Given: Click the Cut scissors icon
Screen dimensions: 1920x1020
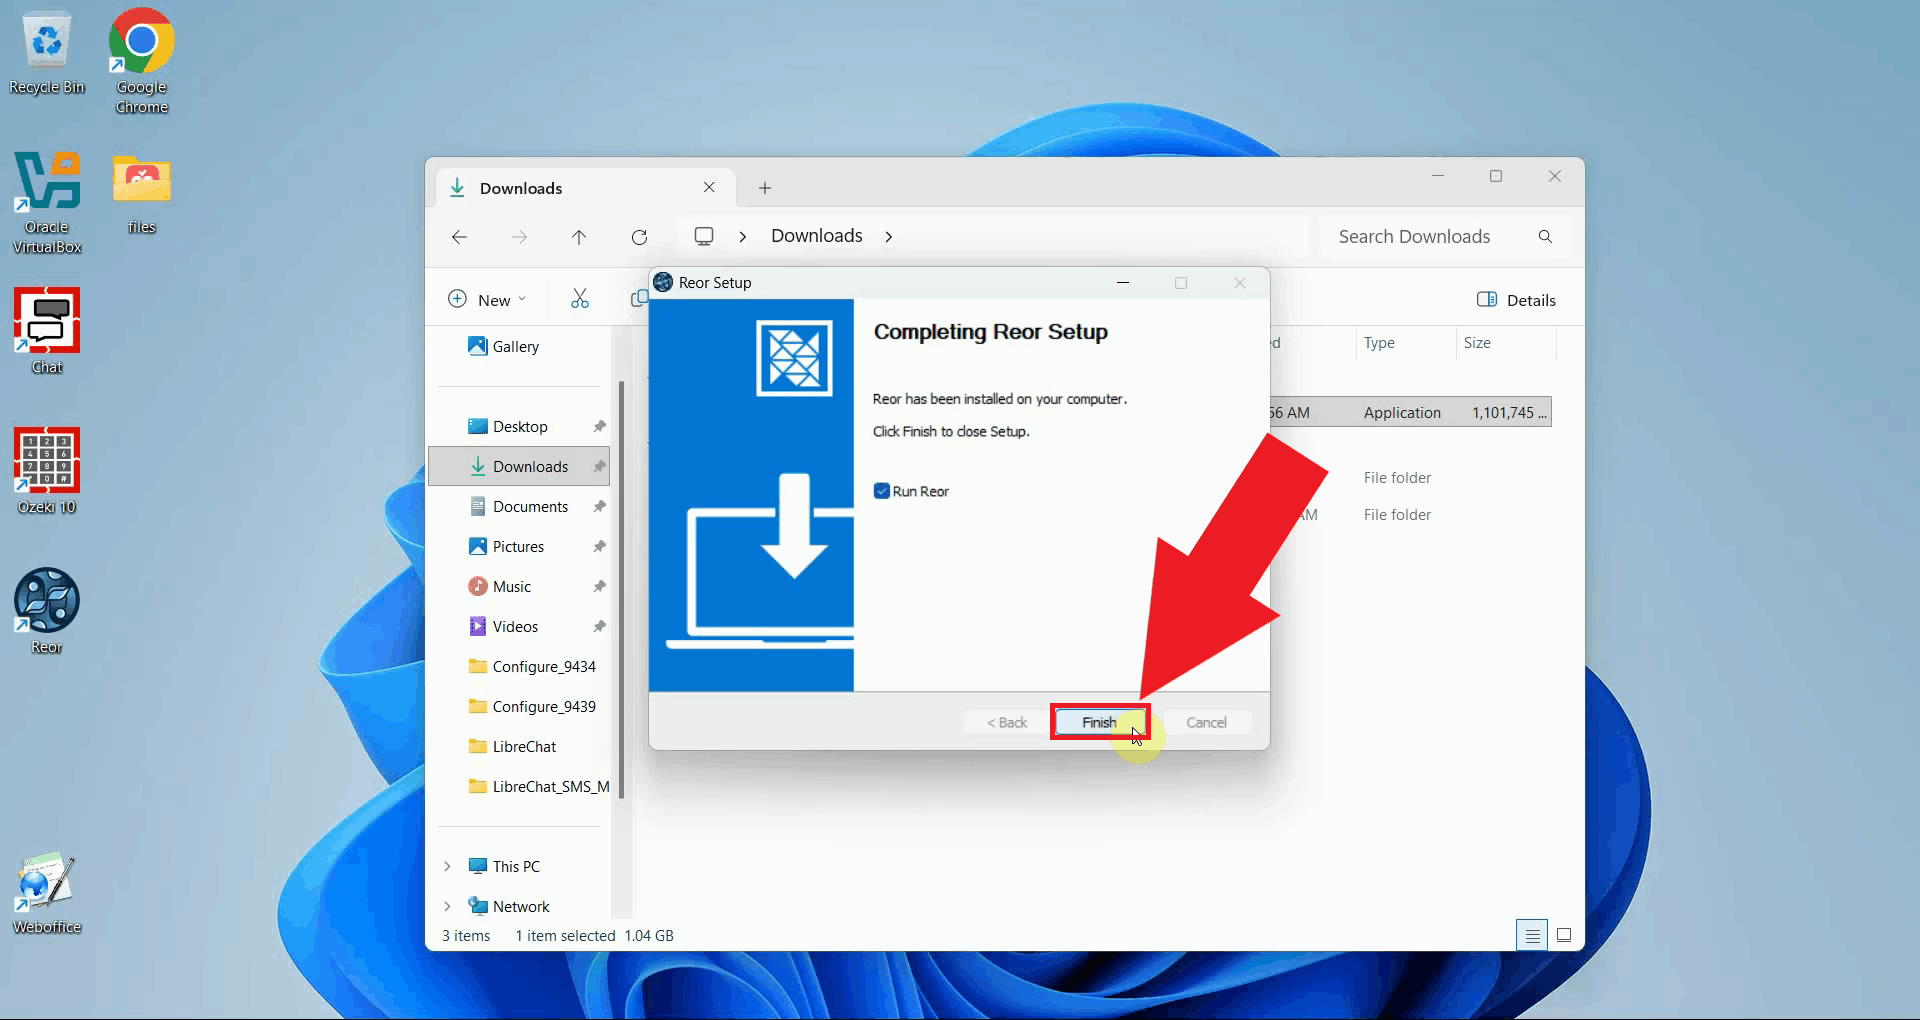Looking at the screenshot, I should pyautogui.click(x=580, y=299).
